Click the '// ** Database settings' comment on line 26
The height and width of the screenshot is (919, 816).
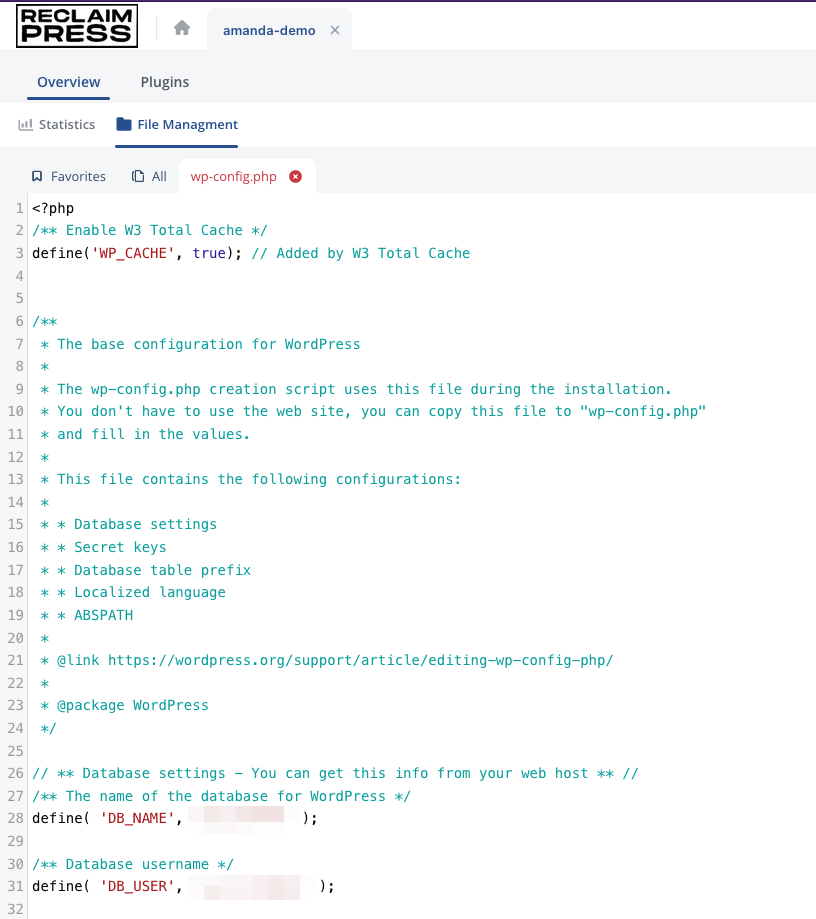coord(335,774)
